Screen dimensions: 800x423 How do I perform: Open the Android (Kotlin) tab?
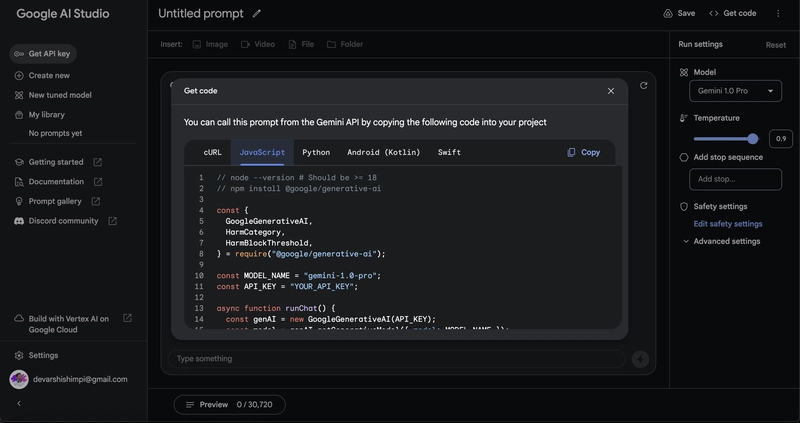(x=384, y=152)
